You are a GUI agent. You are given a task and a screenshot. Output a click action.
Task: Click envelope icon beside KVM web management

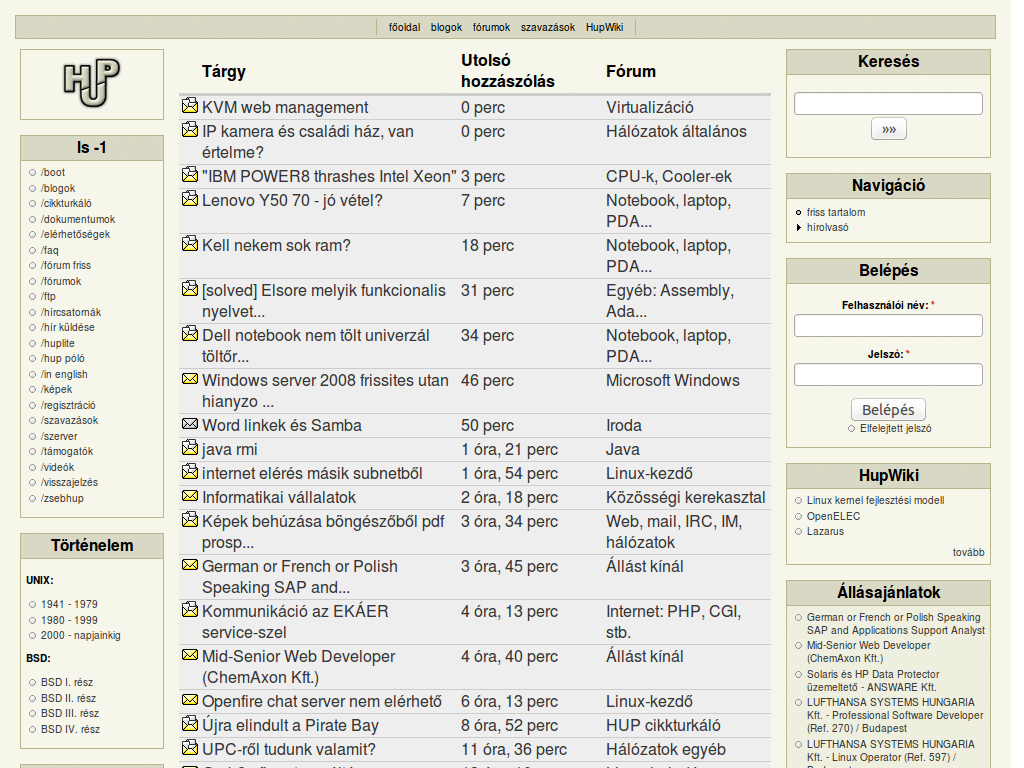(190, 106)
